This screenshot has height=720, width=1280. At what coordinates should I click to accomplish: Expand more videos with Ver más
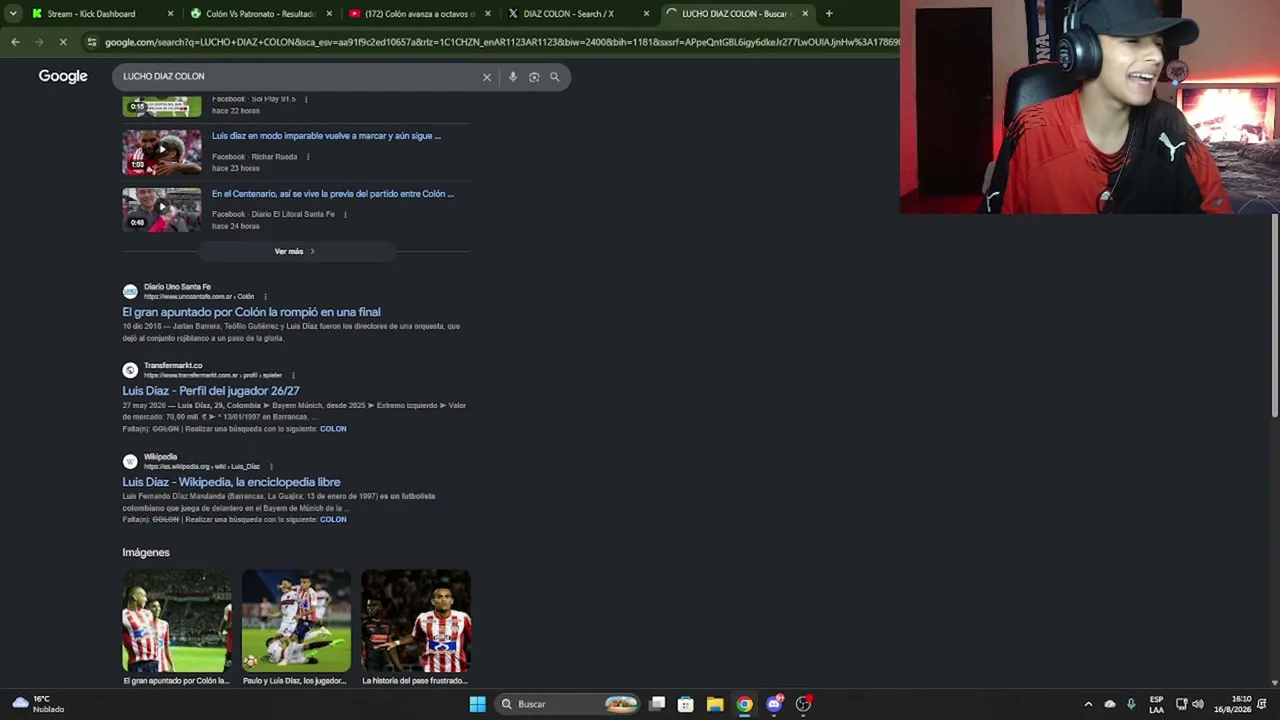point(295,252)
